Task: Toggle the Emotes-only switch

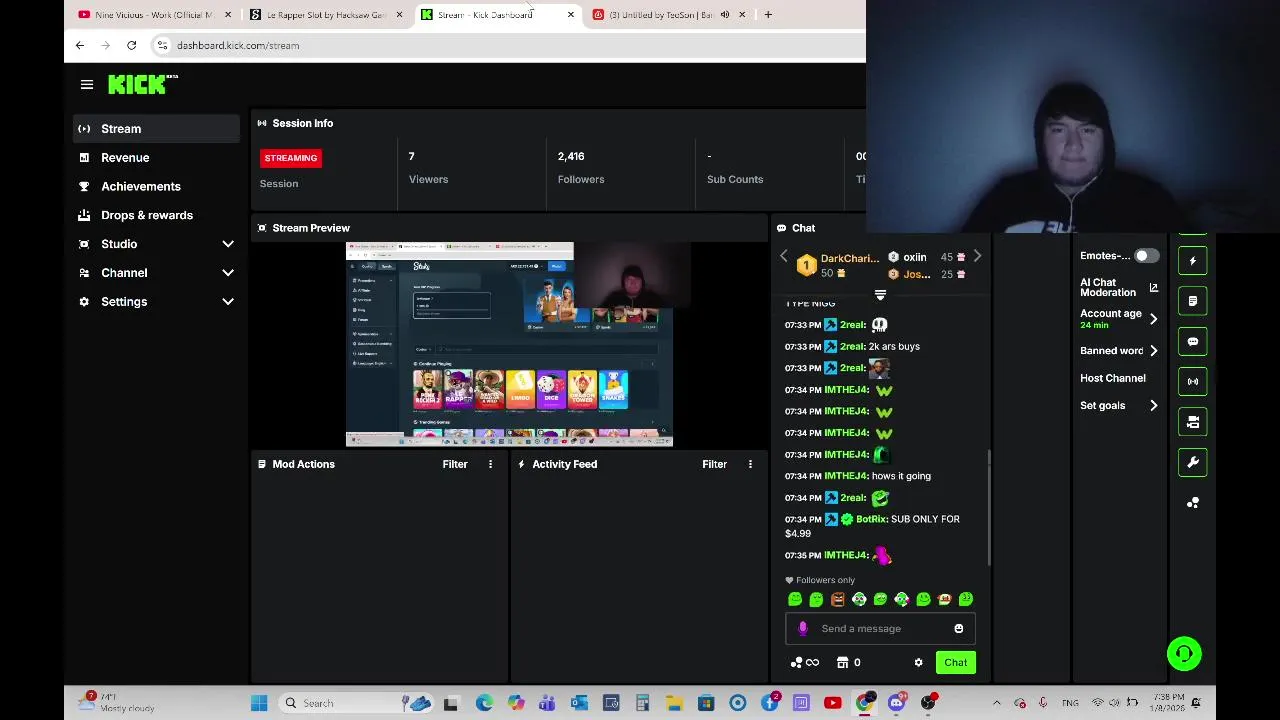Action: tap(1146, 256)
